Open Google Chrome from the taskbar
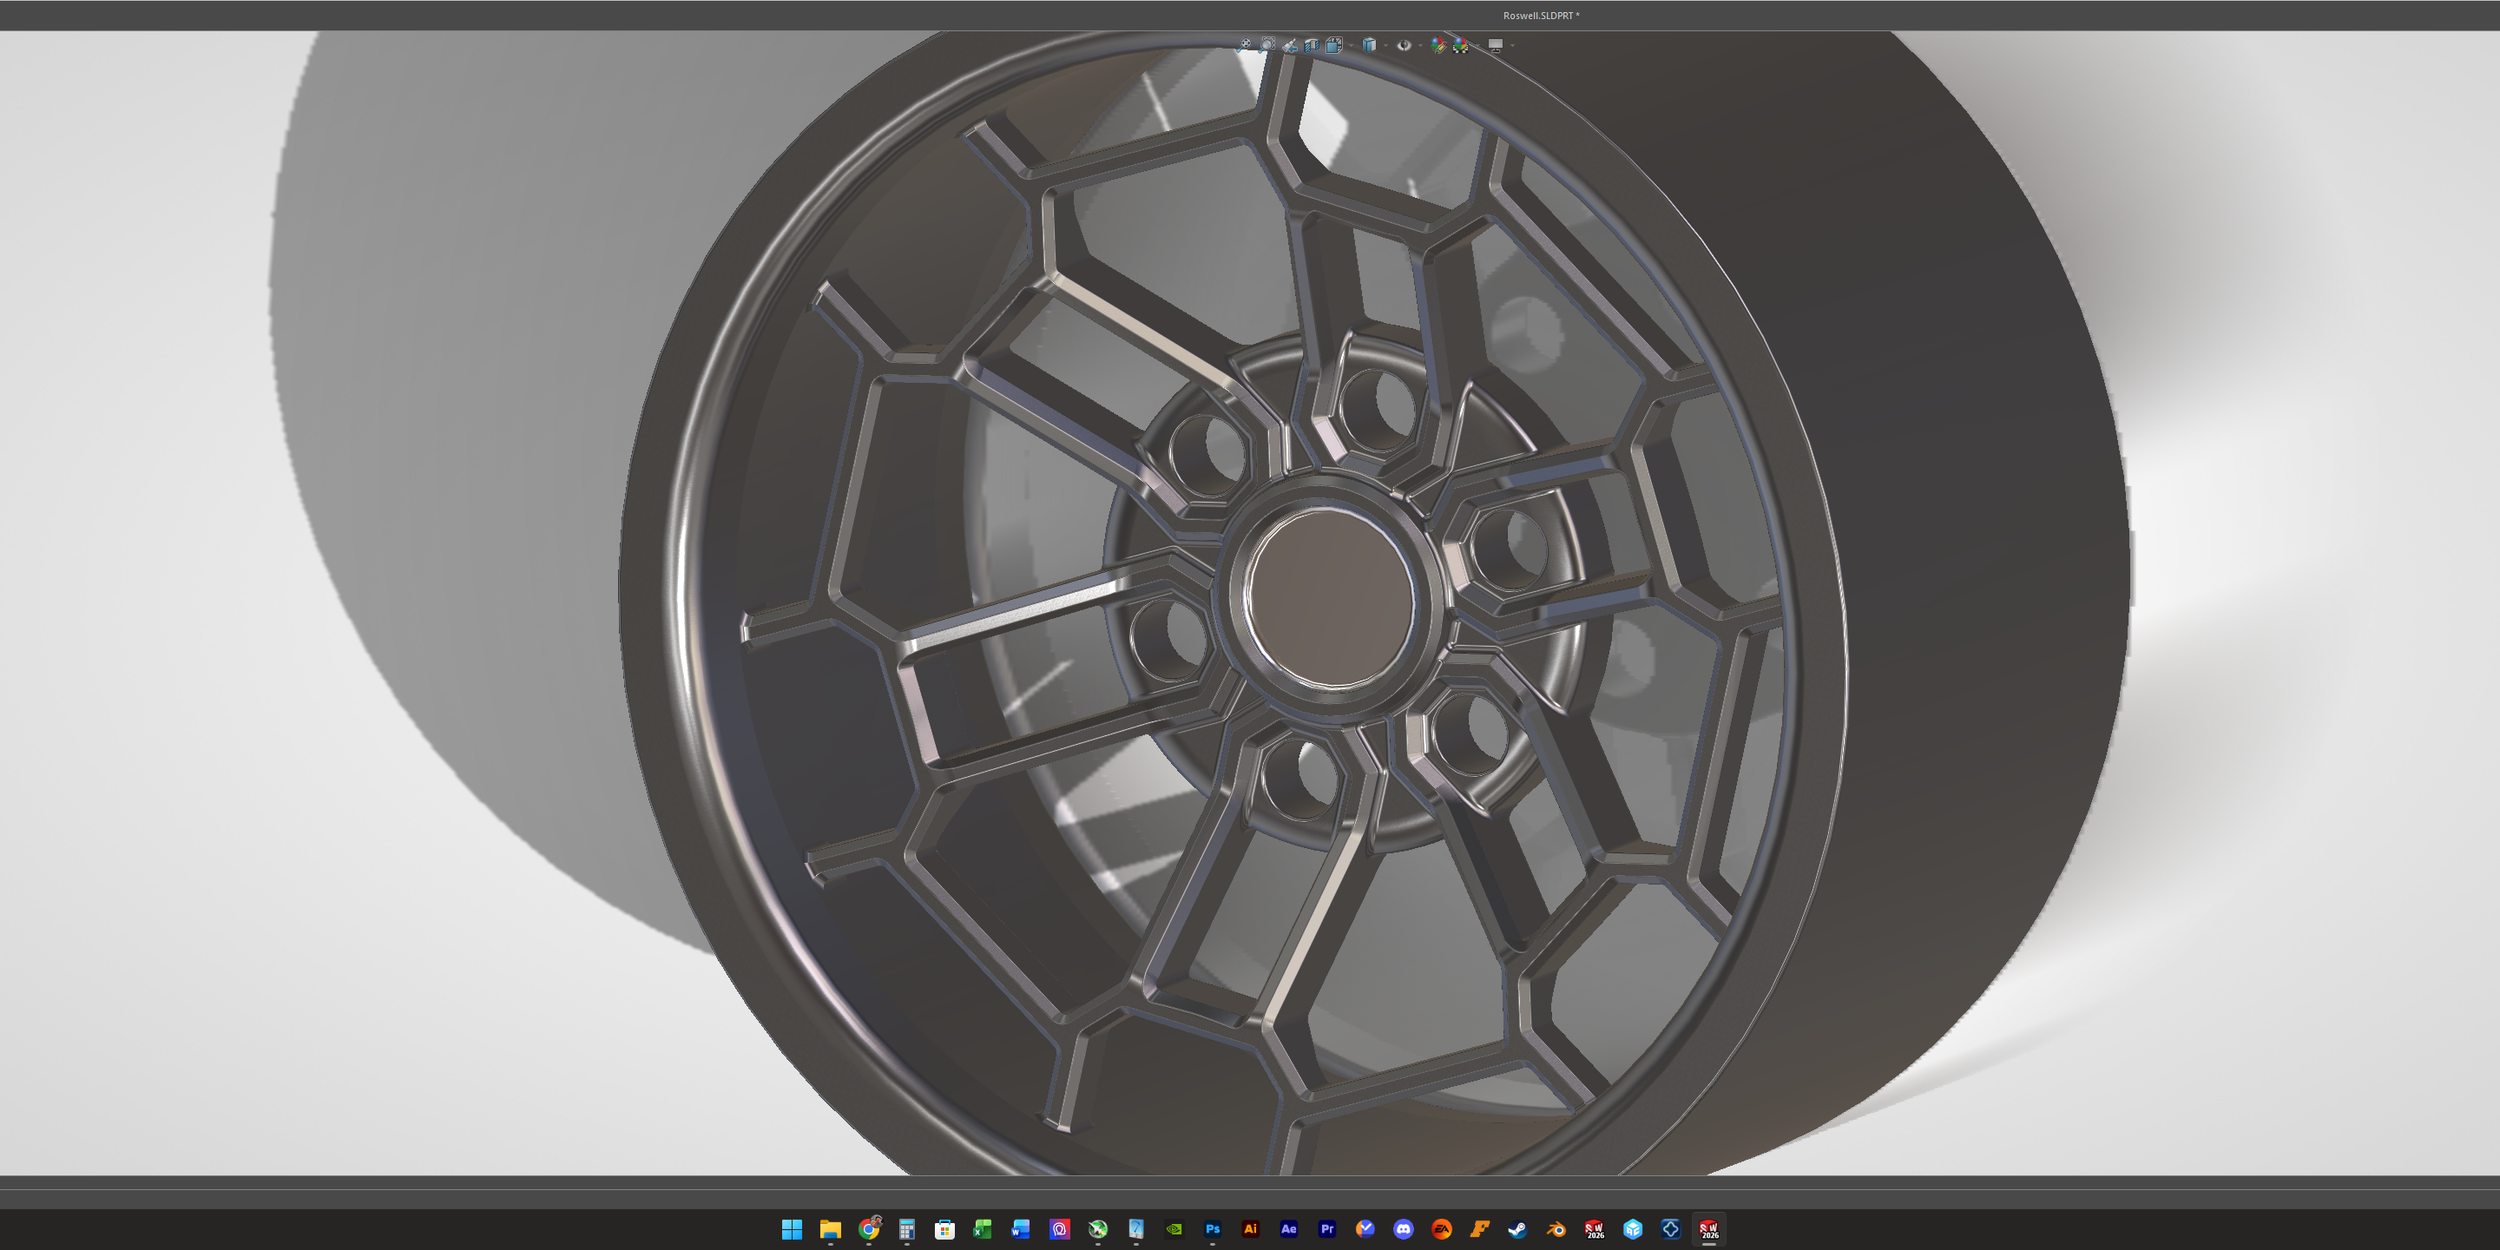Screen dimensions: 2500x1250 click(868, 1229)
